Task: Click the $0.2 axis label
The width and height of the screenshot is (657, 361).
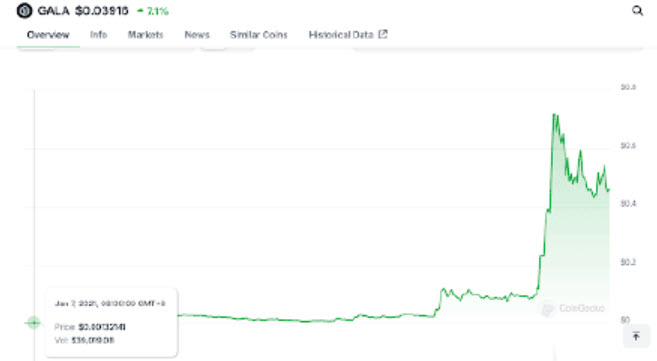Action: coord(628,262)
